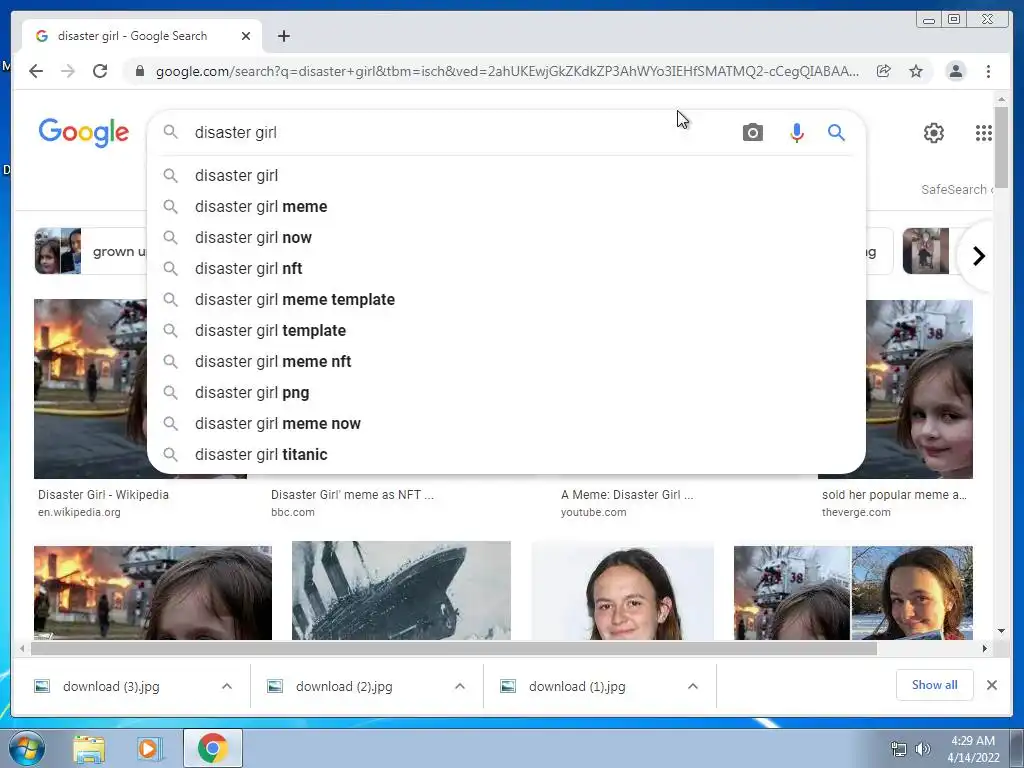Image resolution: width=1024 pixels, height=768 pixels.
Task: Click the horizontal scrollbar thumb
Action: click(454, 648)
